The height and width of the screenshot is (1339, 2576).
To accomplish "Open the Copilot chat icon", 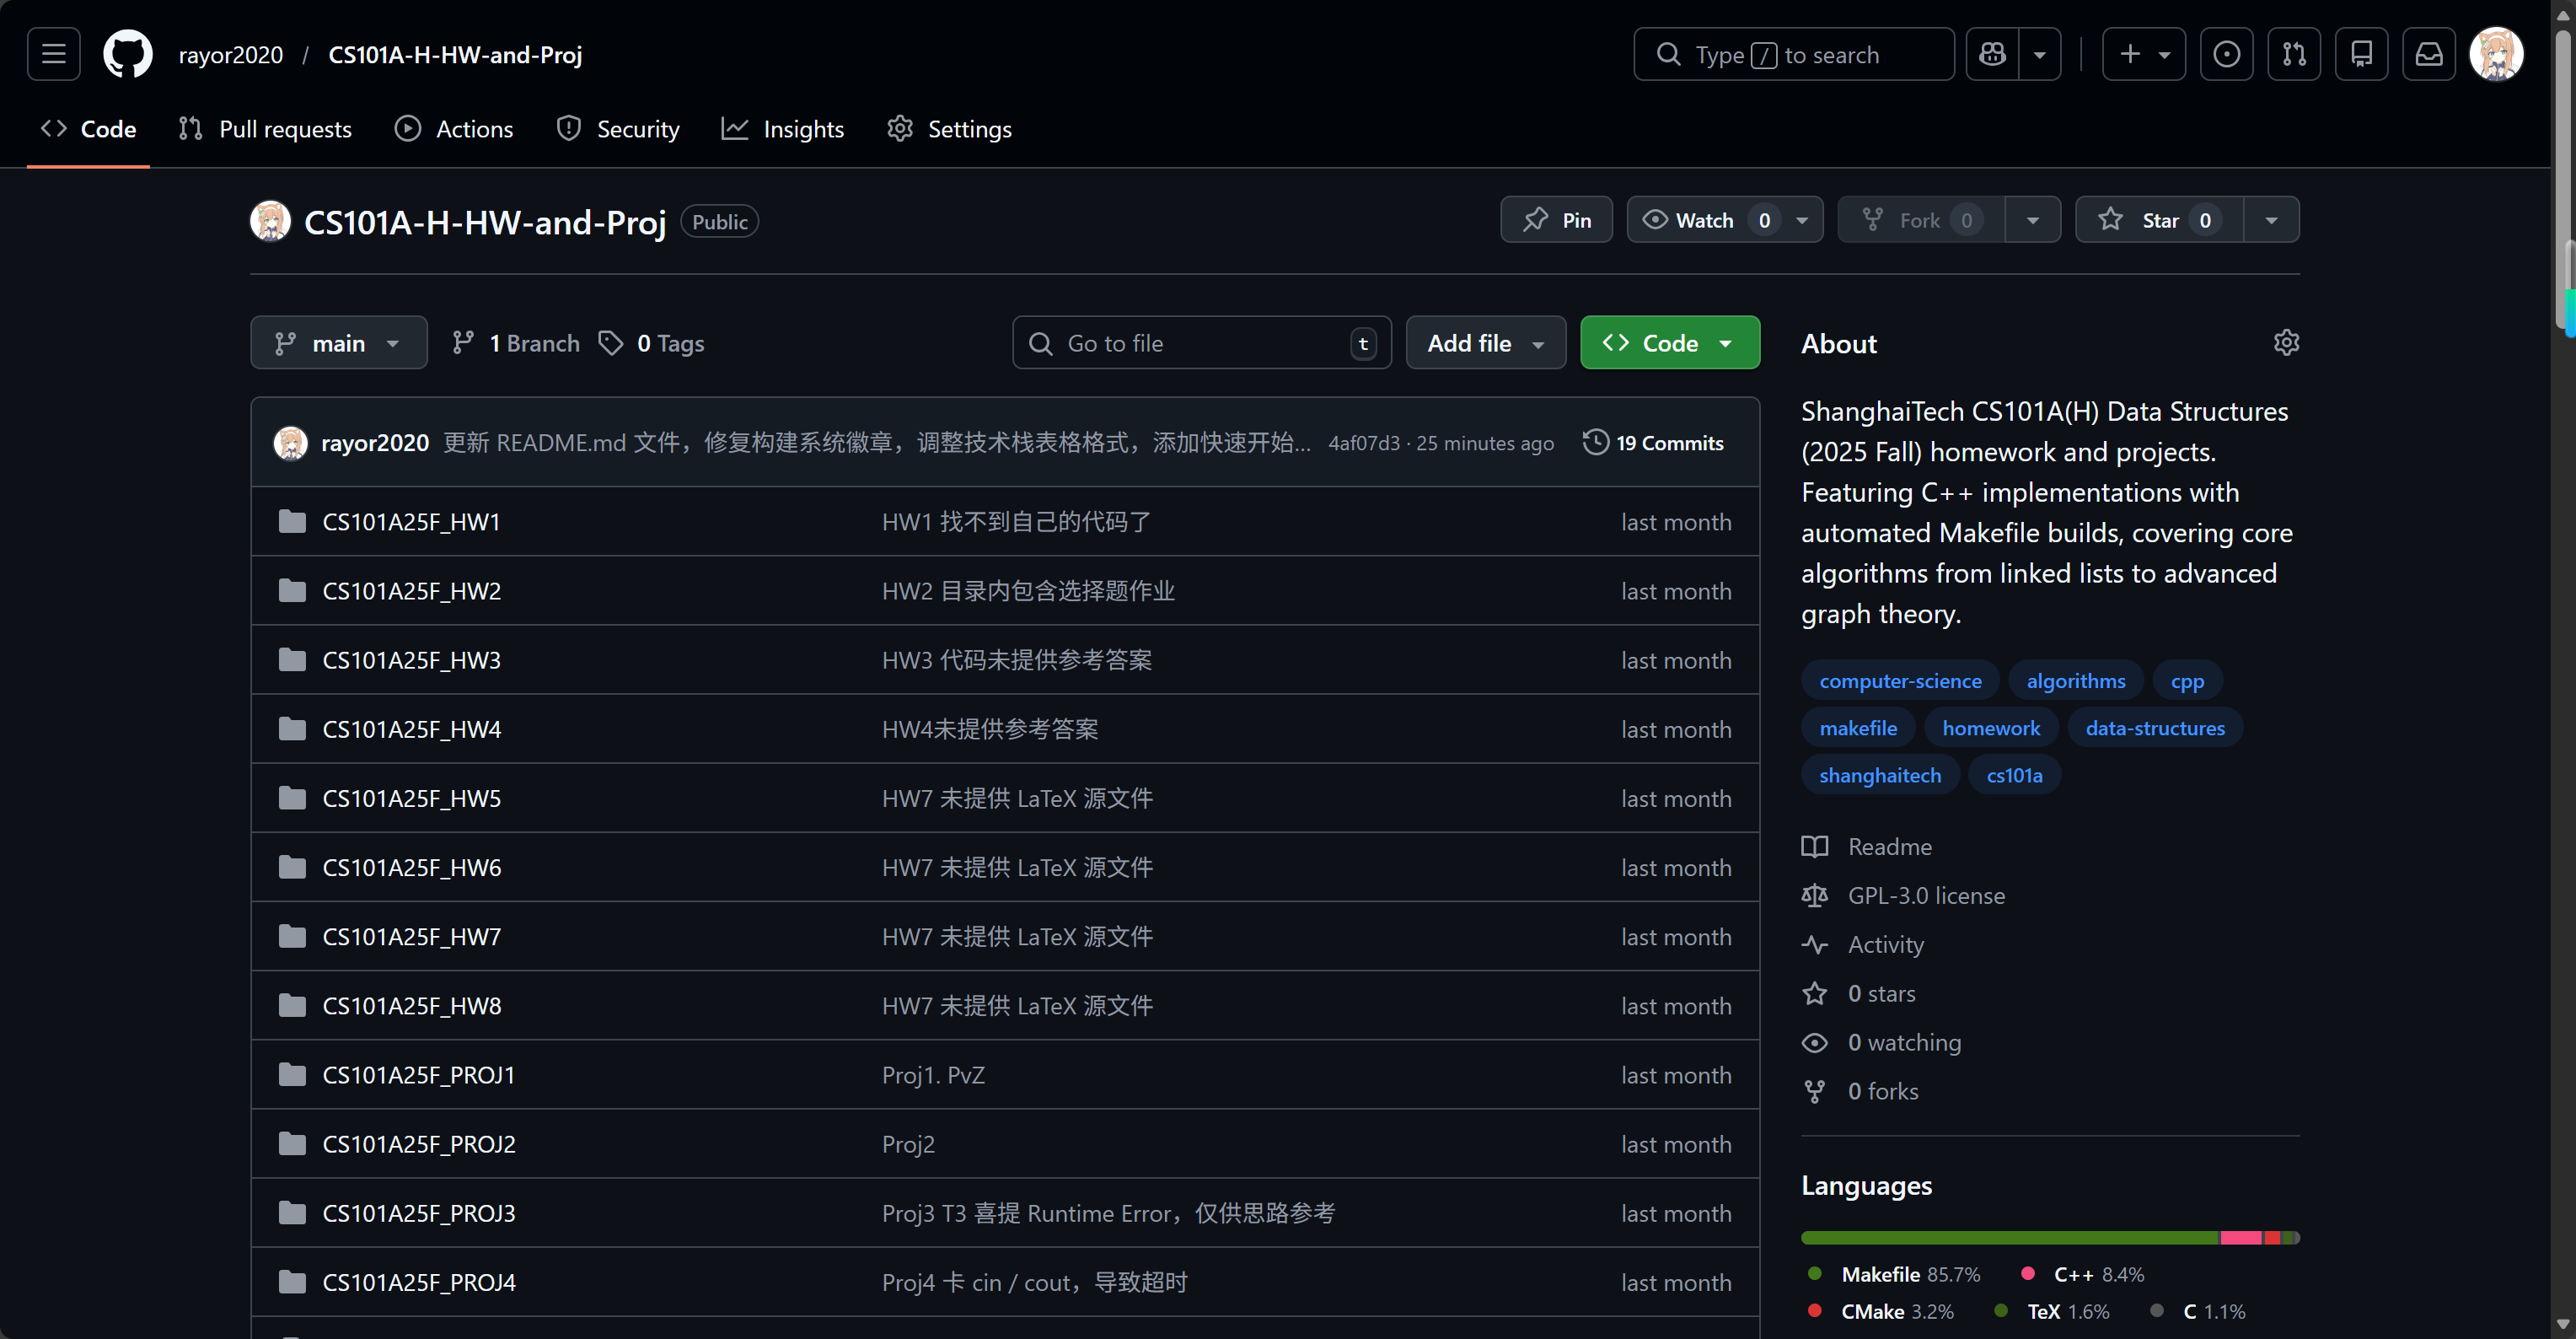I will tap(1992, 54).
